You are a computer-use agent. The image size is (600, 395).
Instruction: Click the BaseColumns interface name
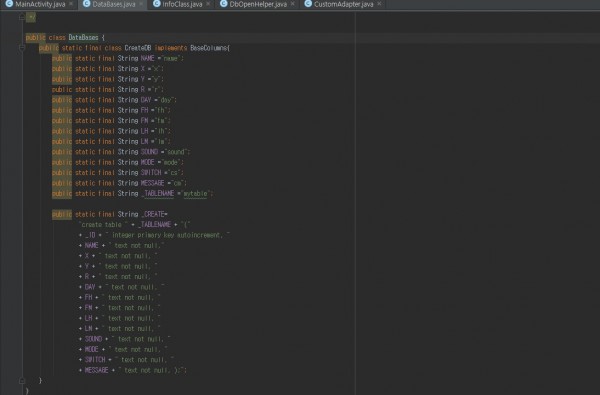209,48
